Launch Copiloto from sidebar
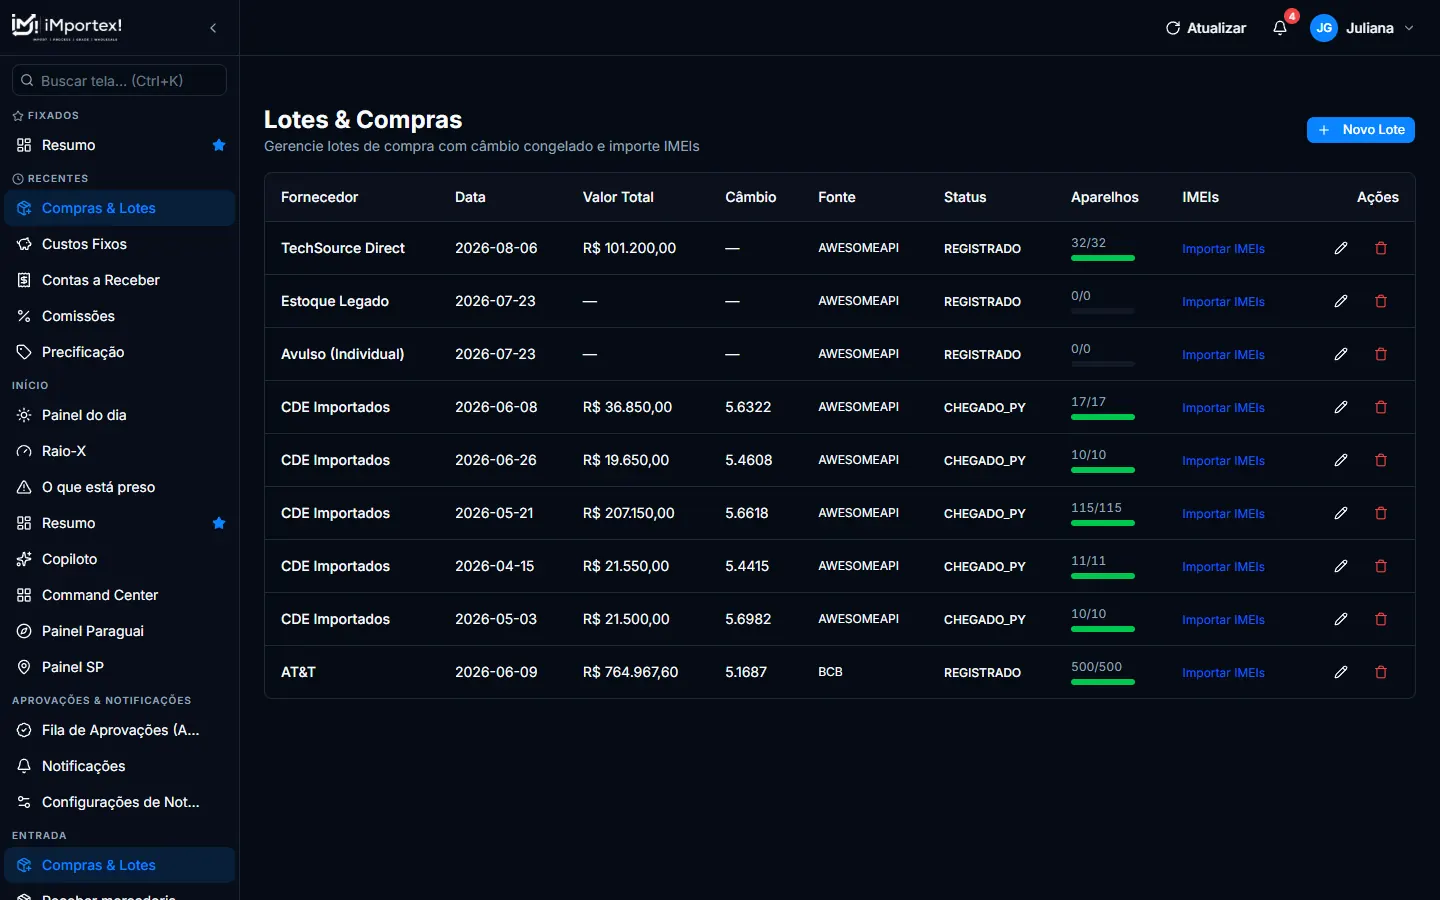Screen dimensions: 1440x900 [119, 559]
